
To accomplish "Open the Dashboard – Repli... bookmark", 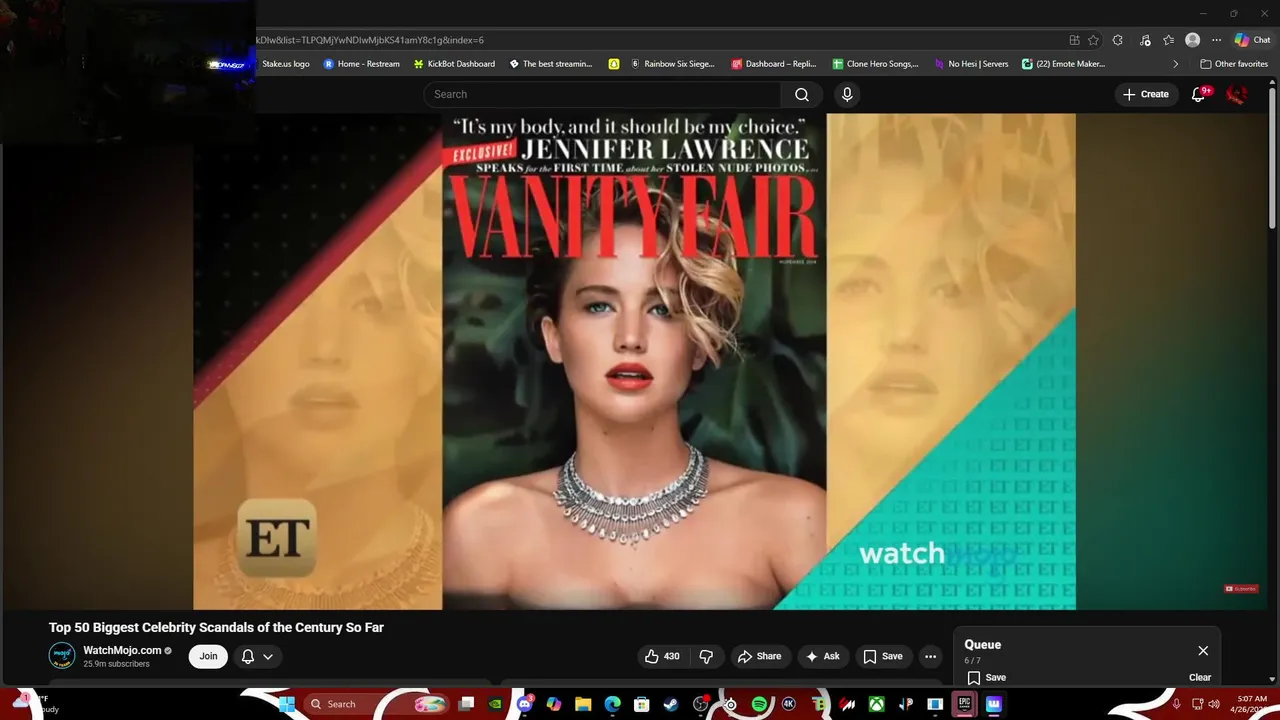I will [x=774, y=64].
